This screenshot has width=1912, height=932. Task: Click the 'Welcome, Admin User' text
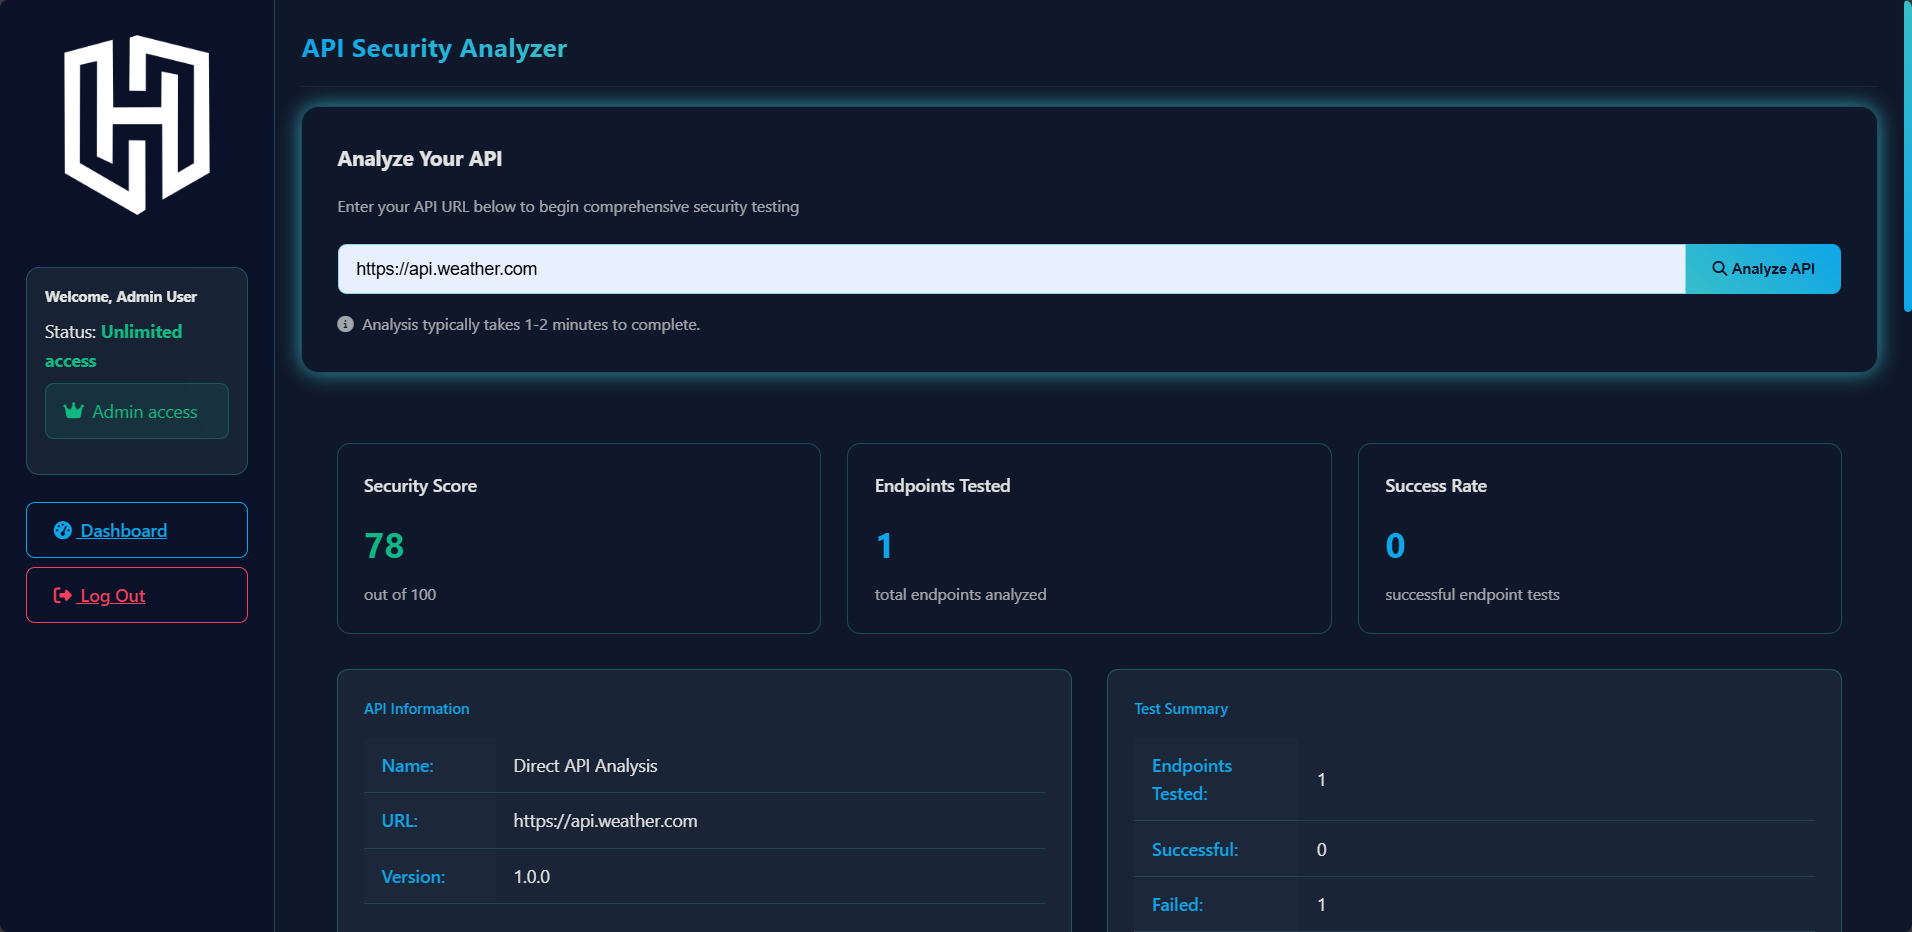pos(121,297)
